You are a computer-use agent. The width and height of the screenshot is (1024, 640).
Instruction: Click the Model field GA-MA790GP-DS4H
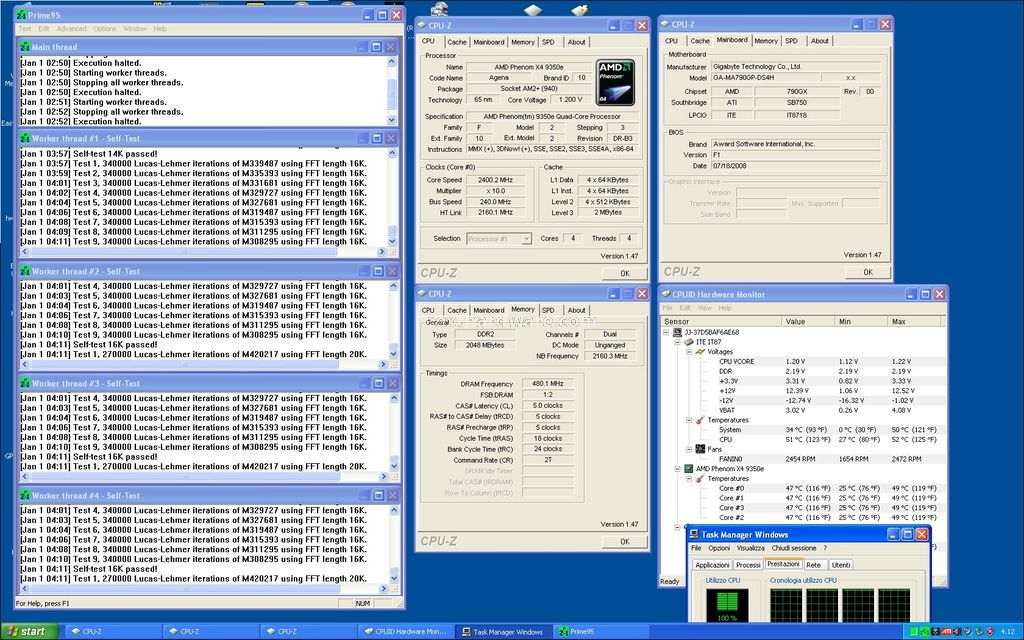[764, 77]
